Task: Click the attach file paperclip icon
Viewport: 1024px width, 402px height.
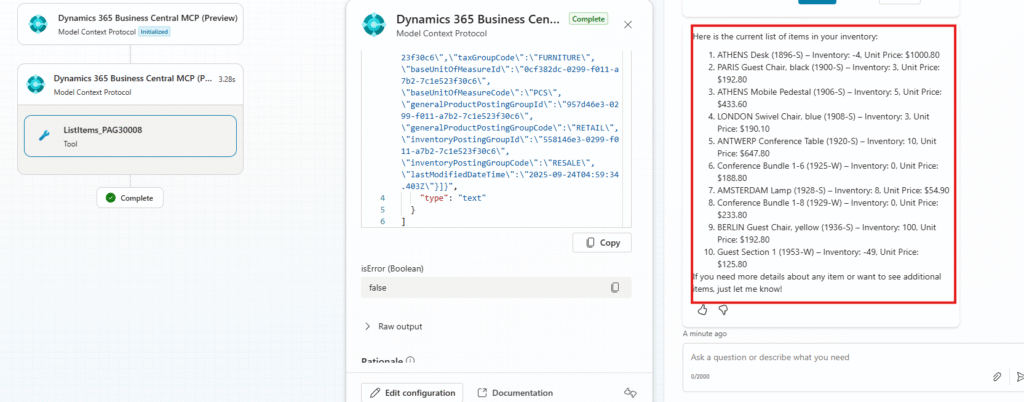Action: (x=996, y=376)
